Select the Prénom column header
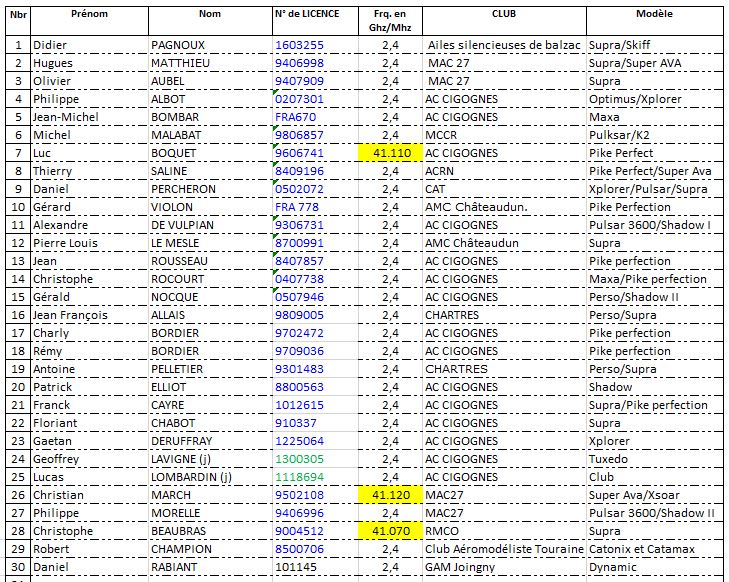 89,21
